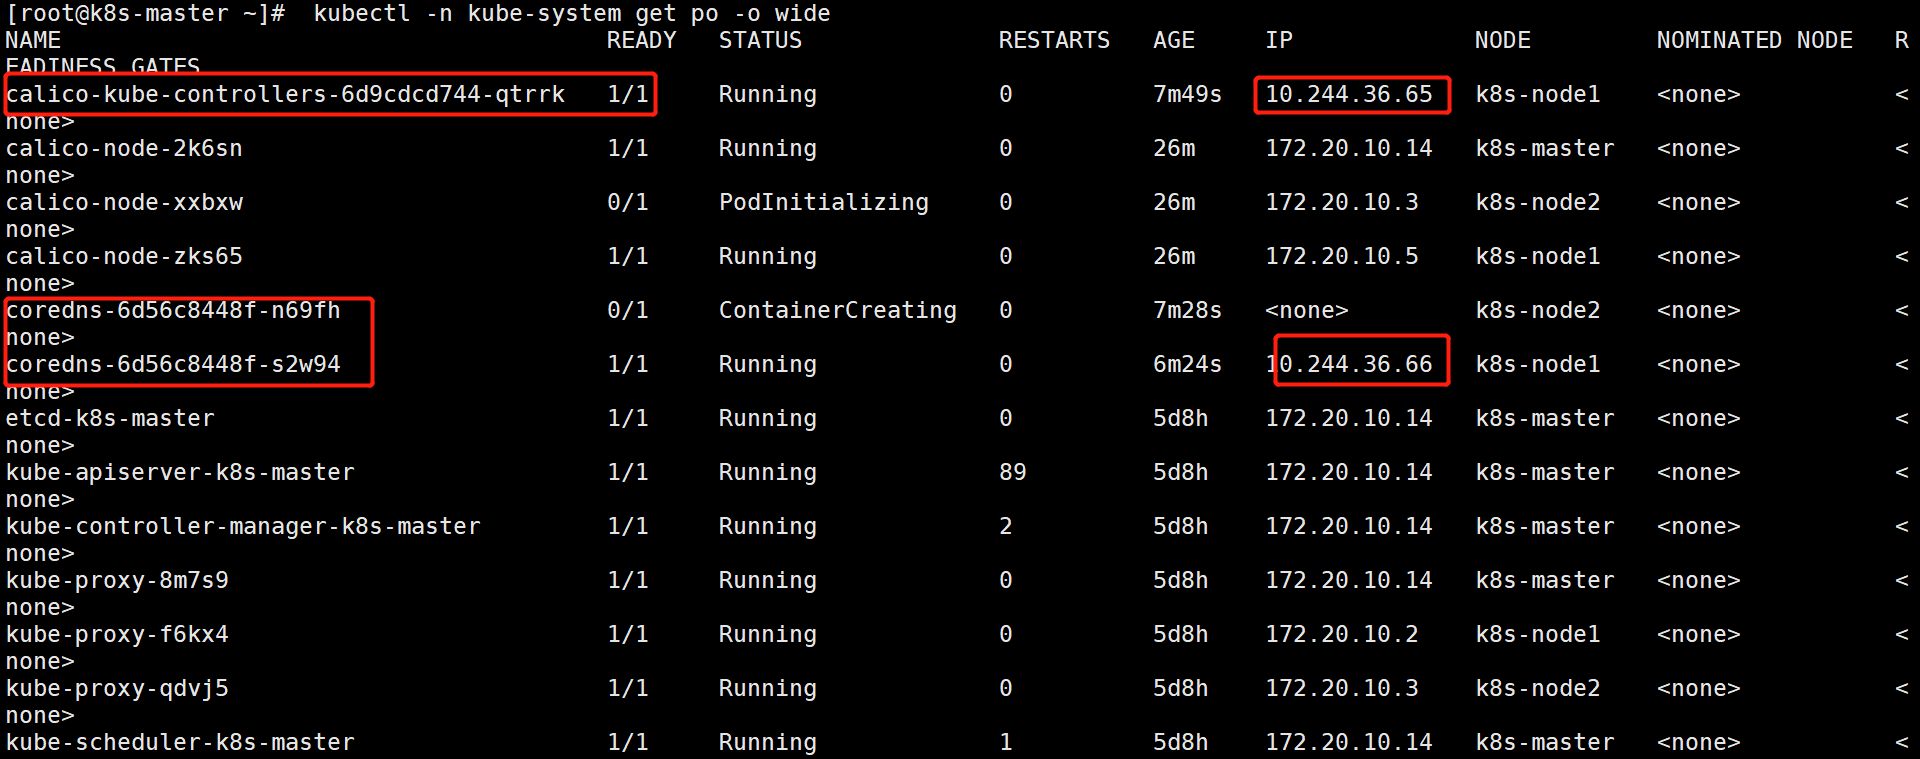Click pod name coredns-6d56c8448f-s2w94
Image resolution: width=1920 pixels, height=759 pixels.
173,364
